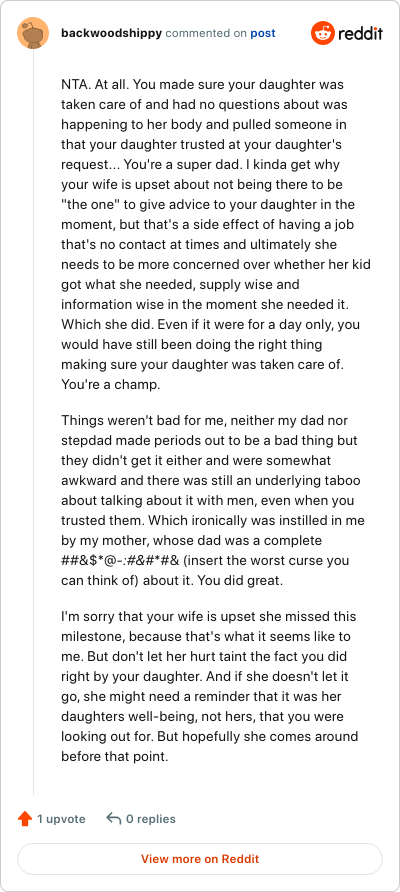Click the 'before that point.' closing line
400x892 pixels.
[x=114, y=757]
